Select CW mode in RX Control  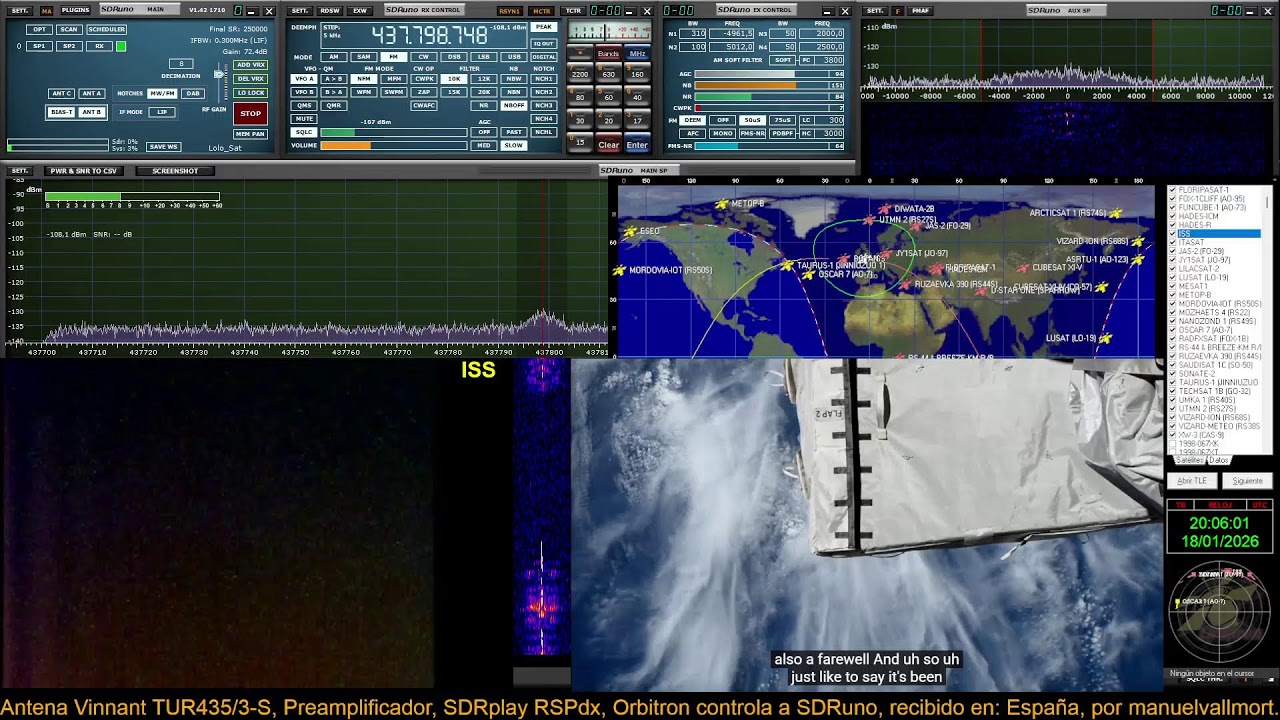(424, 57)
